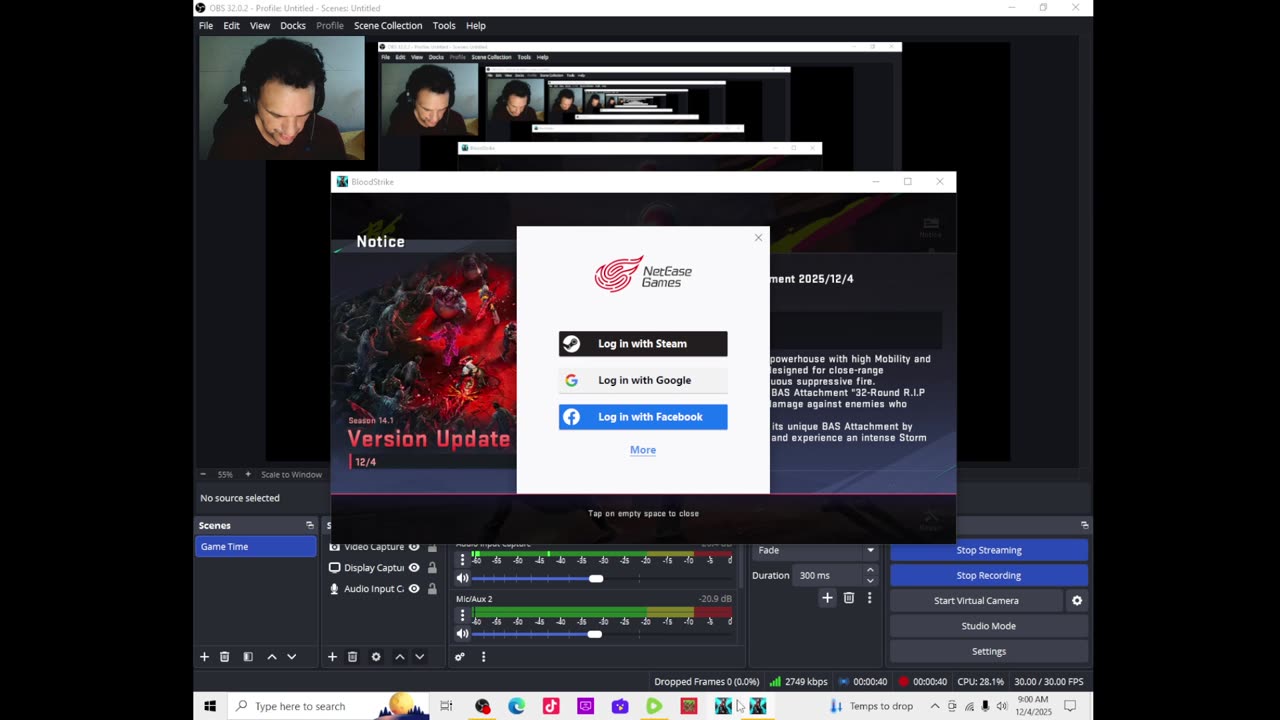Log in with Google
Viewport: 1280px width, 720px height.
click(643, 380)
